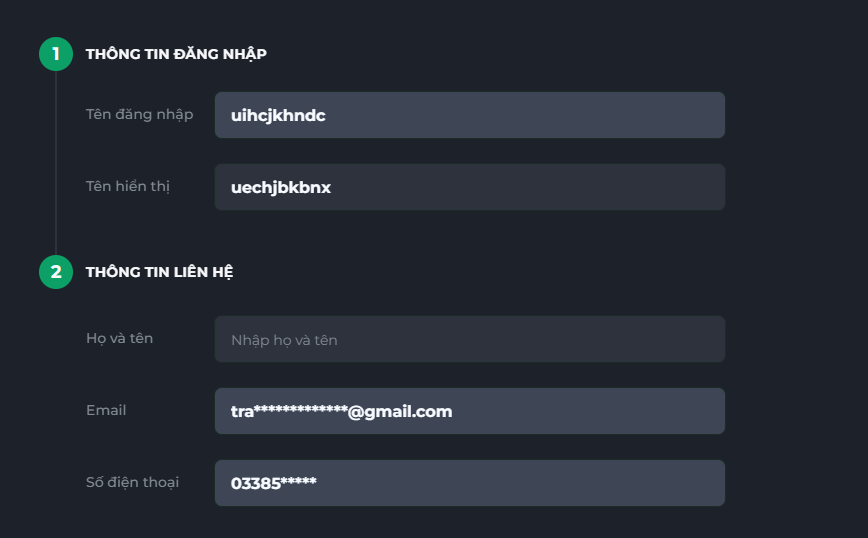This screenshot has height=538, width=868.
Task: Click the green step 1 circle badge
Action: point(56,54)
